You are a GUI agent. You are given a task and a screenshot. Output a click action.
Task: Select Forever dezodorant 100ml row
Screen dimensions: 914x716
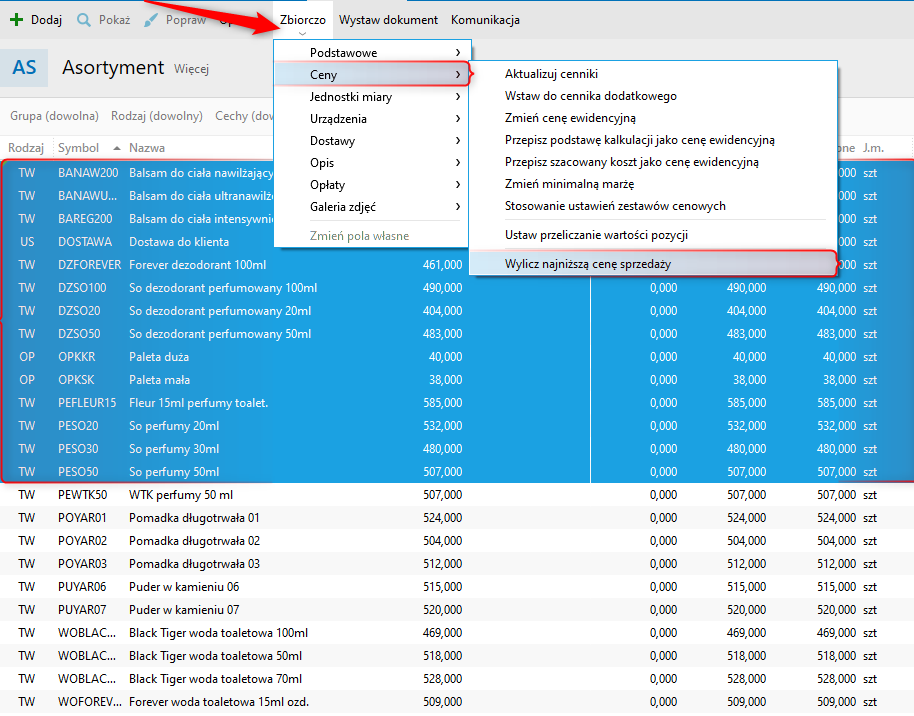pyautogui.click(x=233, y=265)
